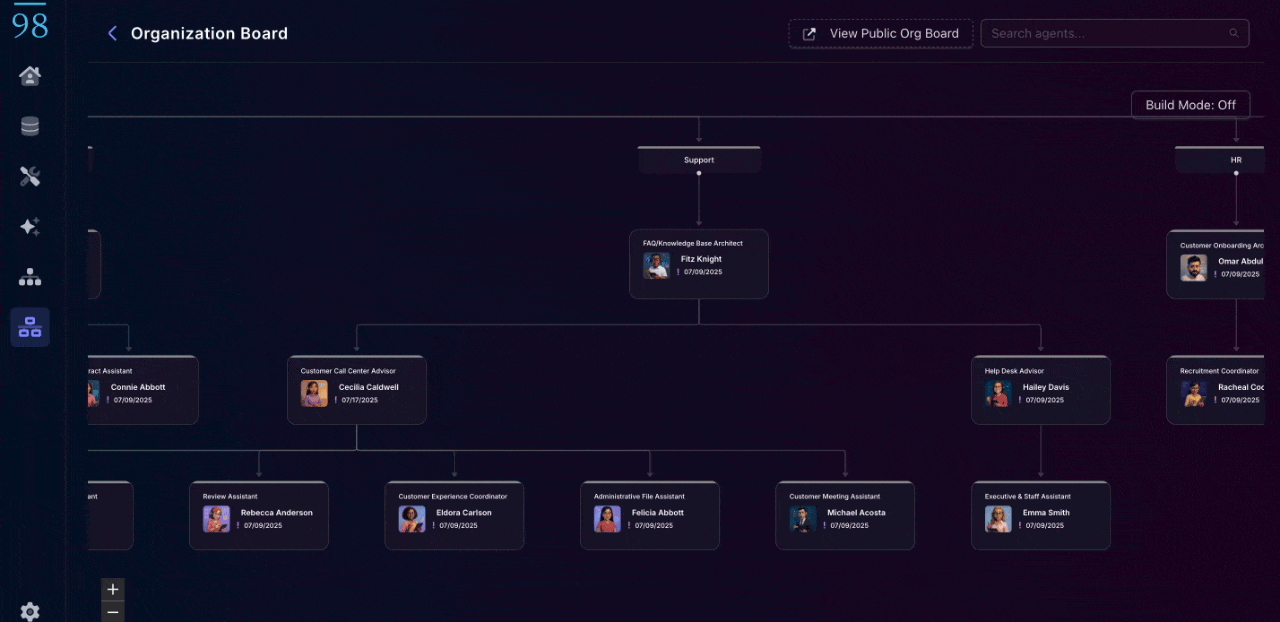
Task: Click the 98 logo at top left
Action: [30, 22]
